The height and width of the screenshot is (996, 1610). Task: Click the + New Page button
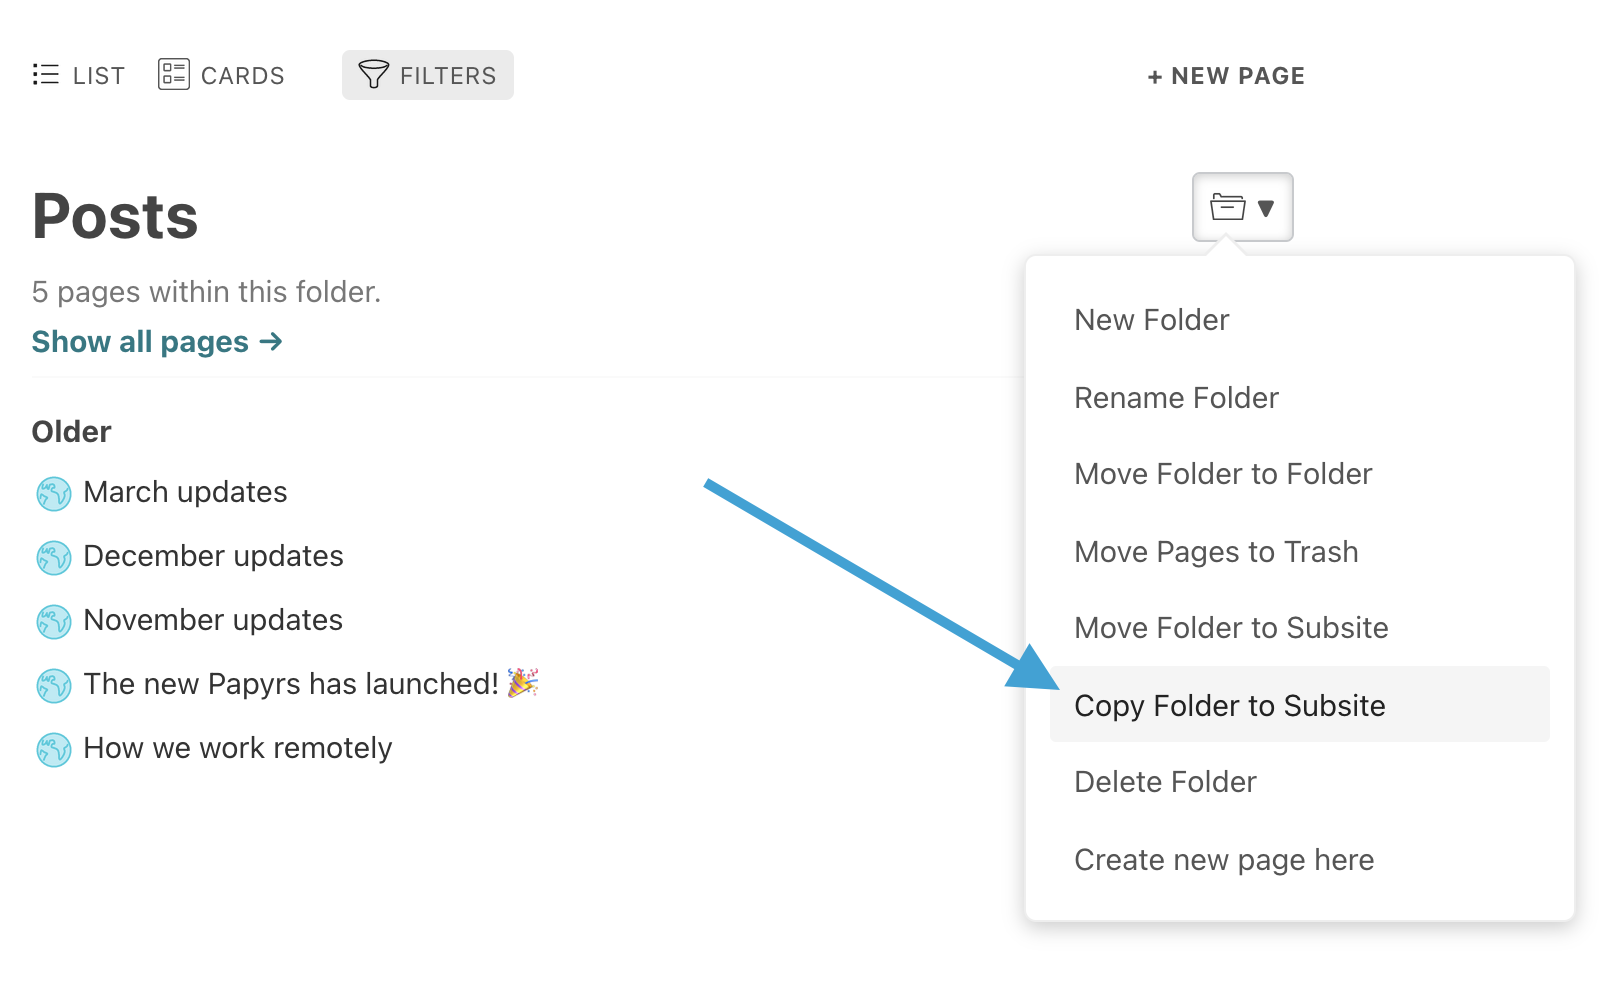click(x=1226, y=76)
